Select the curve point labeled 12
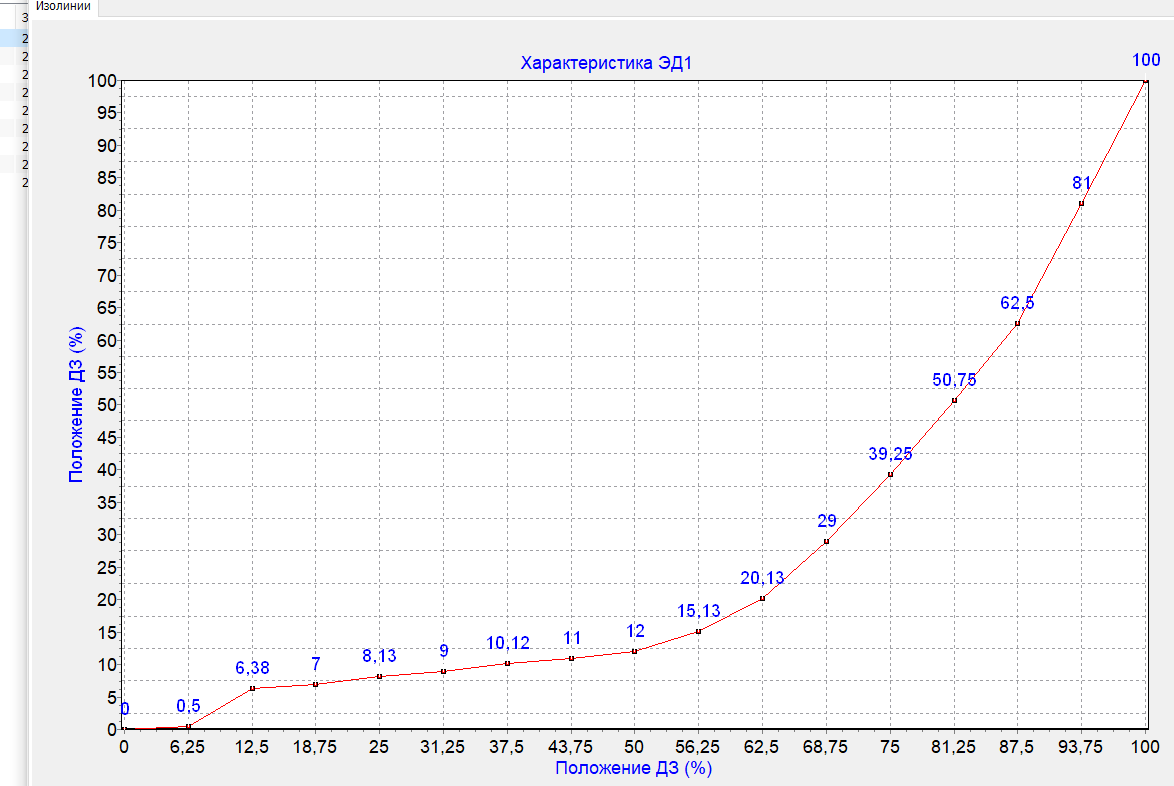 coord(634,651)
